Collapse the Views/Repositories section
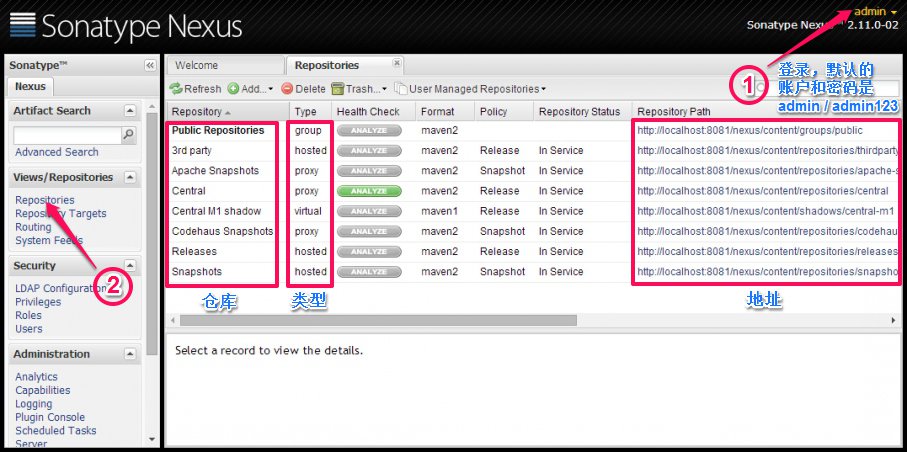The height and width of the screenshot is (452, 907). pos(130,177)
